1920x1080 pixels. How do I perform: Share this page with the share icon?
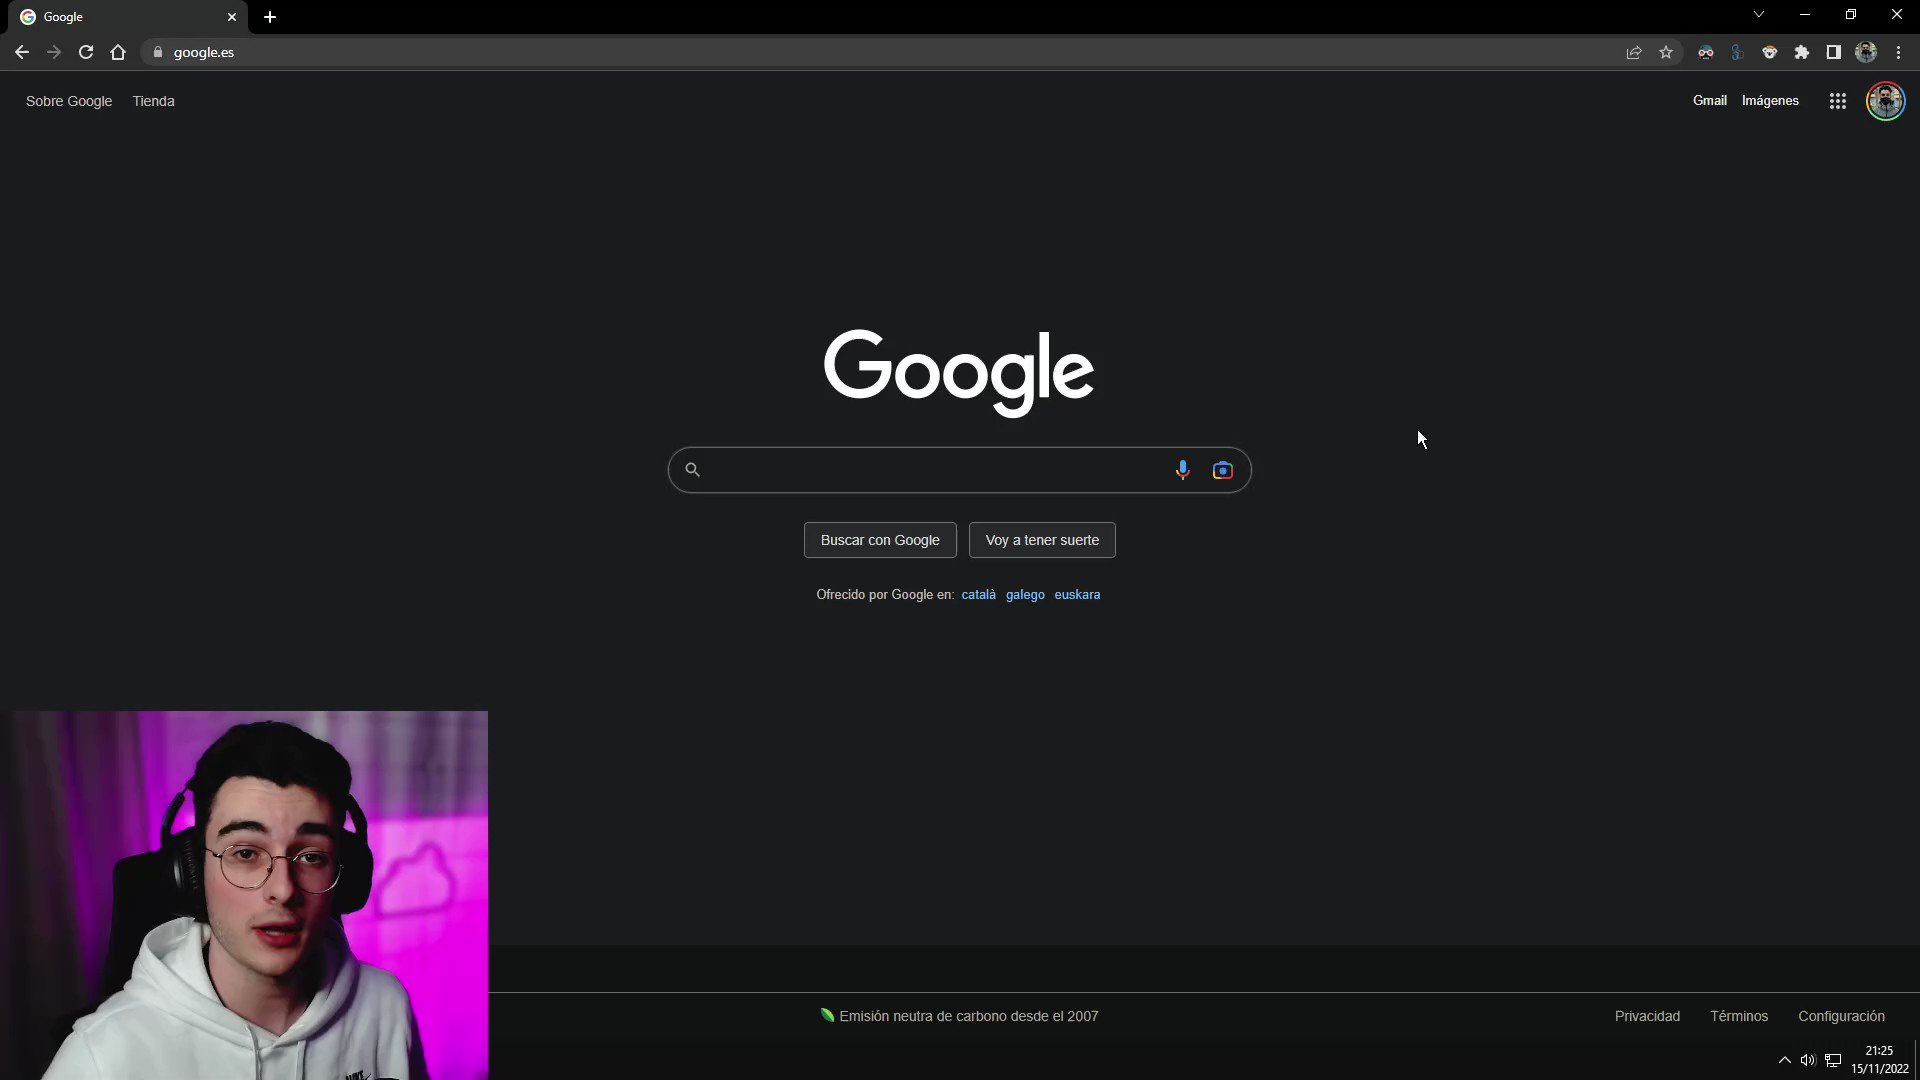tap(1634, 52)
